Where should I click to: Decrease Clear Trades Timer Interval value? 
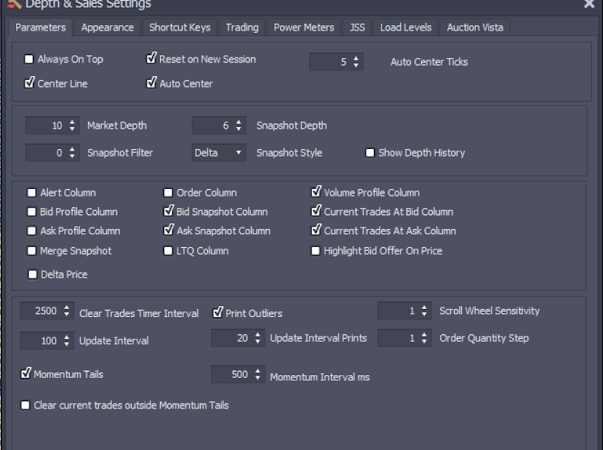pyautogui.click(x=67, y=315)
